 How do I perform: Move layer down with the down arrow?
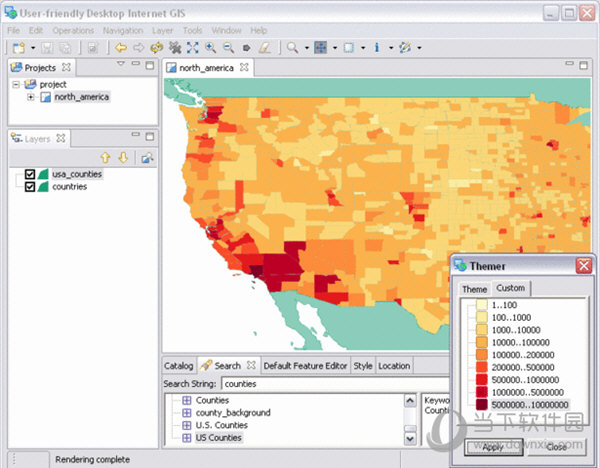pyautogui.click(x=122, y=157)
